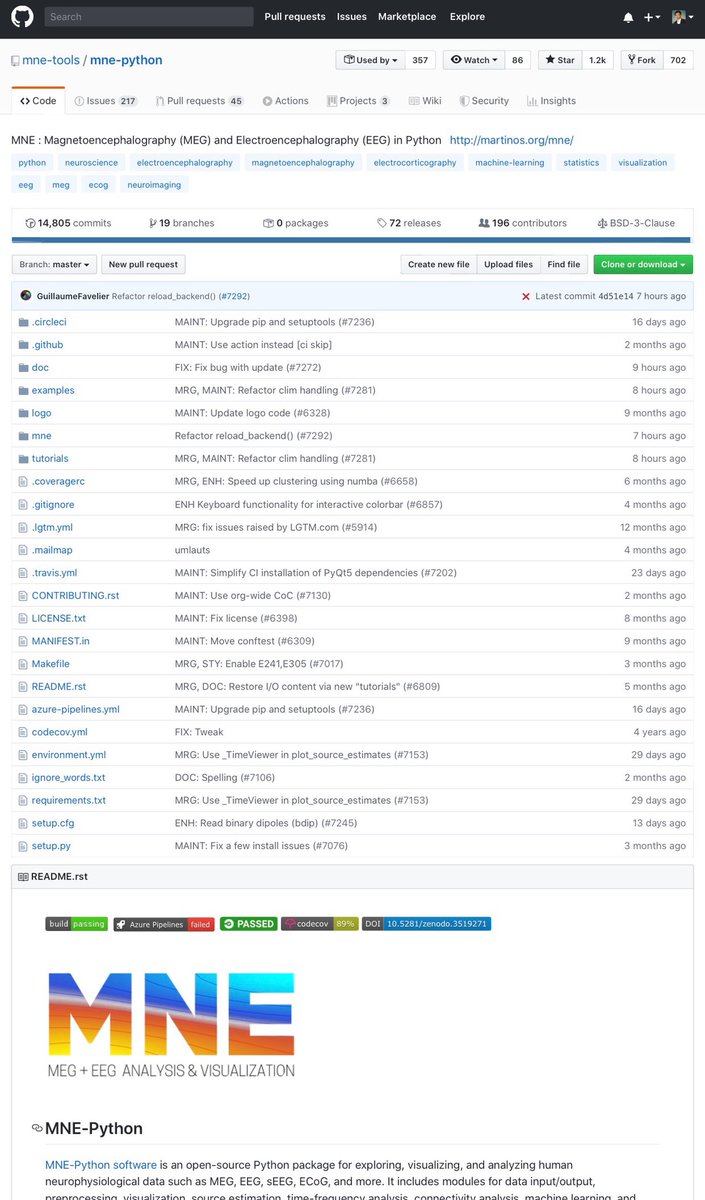The image size is (705, 1200).
Task: Star the mne-python repository
Action: tap(560, 60)
